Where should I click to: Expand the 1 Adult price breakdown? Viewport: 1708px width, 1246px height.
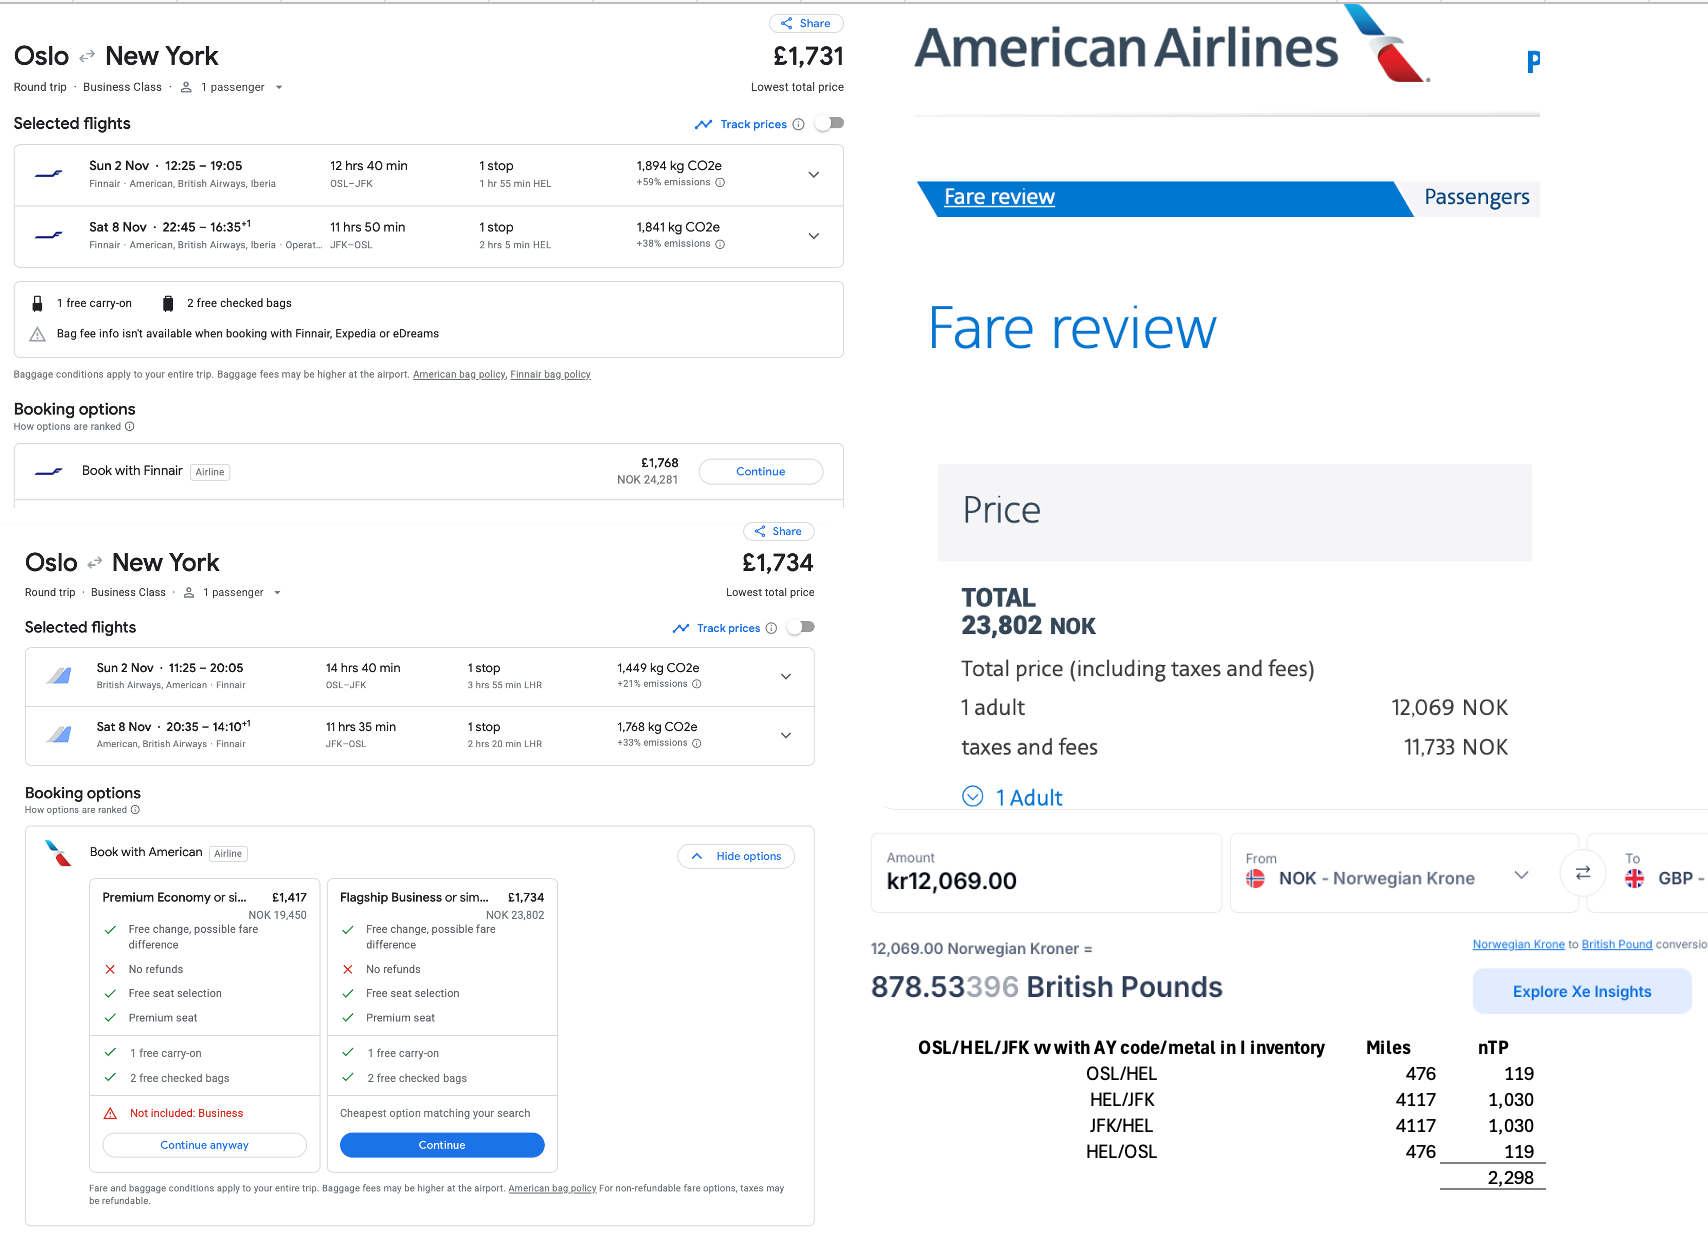pyautogui.click(x=971, y=797)
